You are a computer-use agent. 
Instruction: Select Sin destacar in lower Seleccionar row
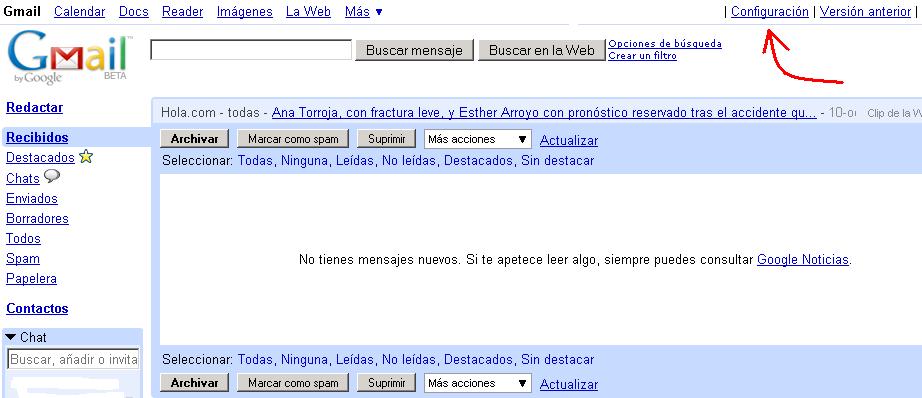pyautogui.click(x=557, y=359)
